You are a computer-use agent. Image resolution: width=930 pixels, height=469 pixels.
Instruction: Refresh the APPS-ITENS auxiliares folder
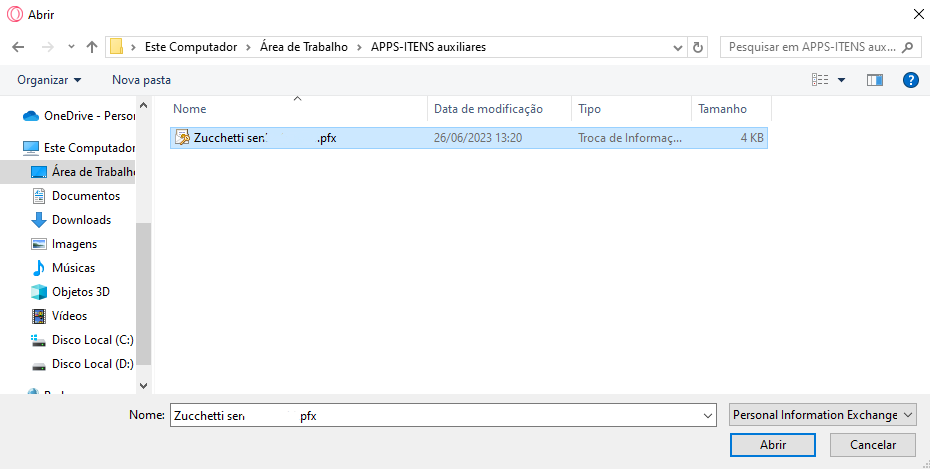click(x=698, y=47)
